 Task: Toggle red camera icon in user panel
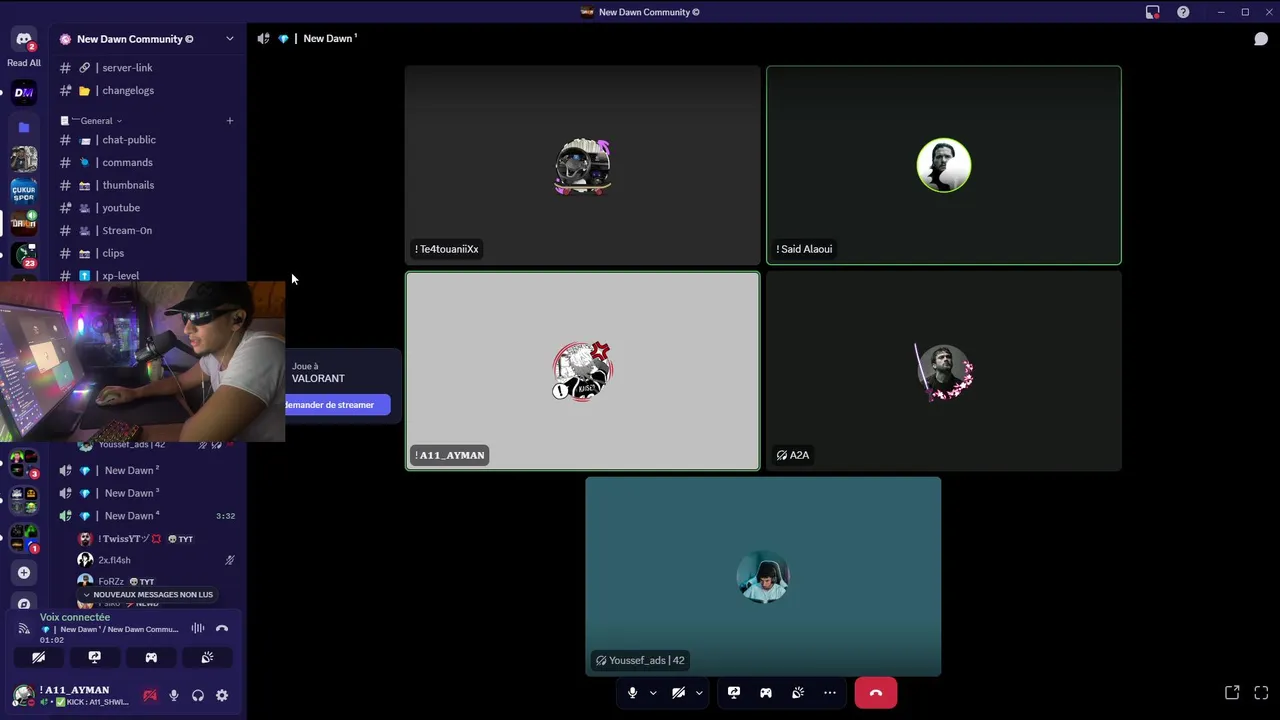pyautogui.click(x=150, y=696)
